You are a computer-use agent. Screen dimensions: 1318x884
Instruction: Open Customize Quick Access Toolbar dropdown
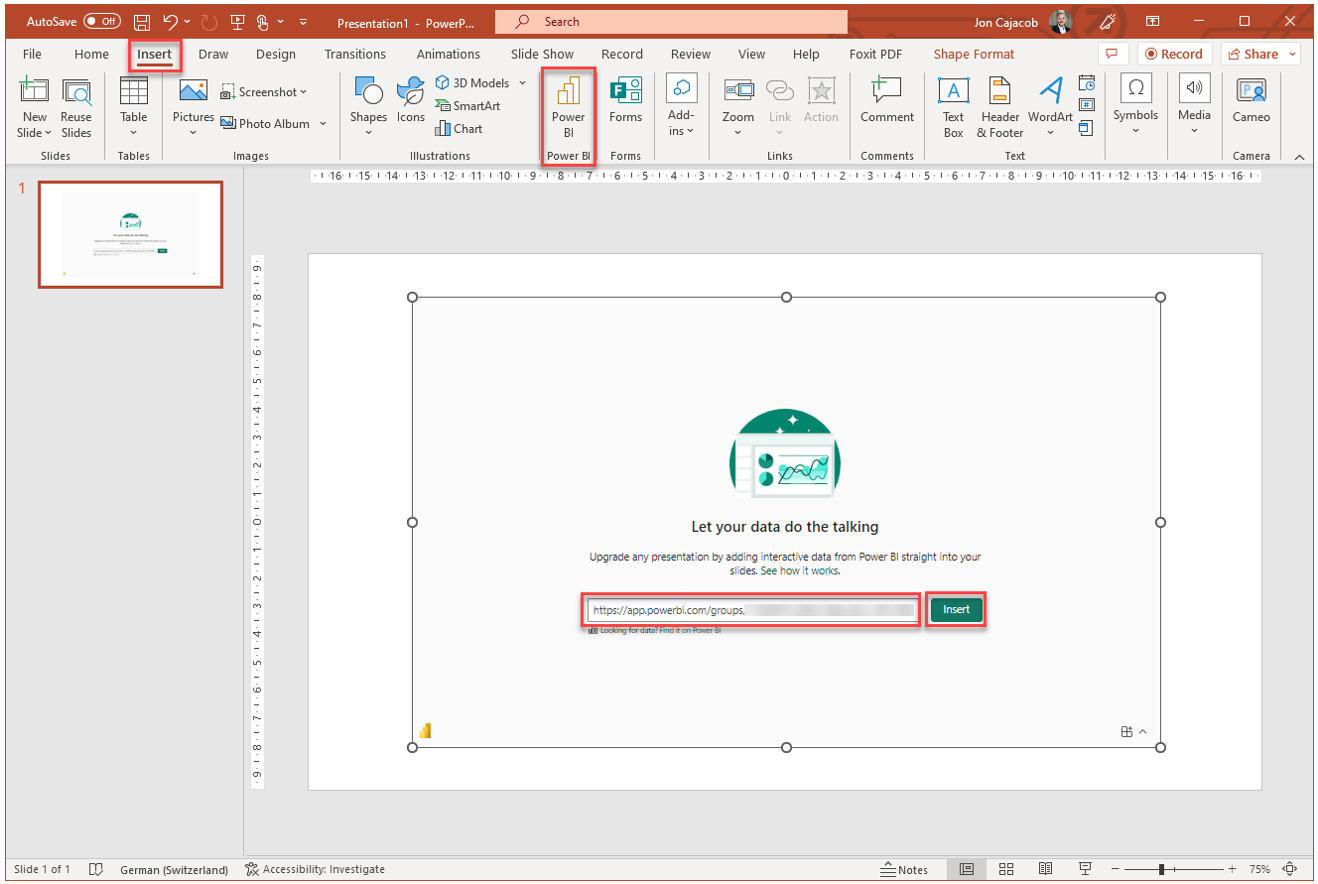click(301, 21)
